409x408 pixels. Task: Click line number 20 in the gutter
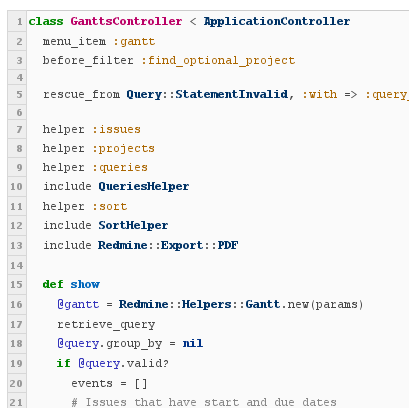[x=16, y=384]
